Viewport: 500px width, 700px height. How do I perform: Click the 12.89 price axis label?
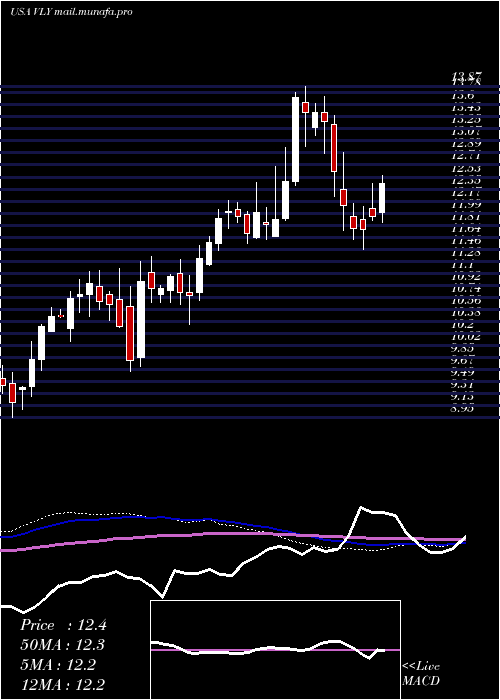[465, 144]
